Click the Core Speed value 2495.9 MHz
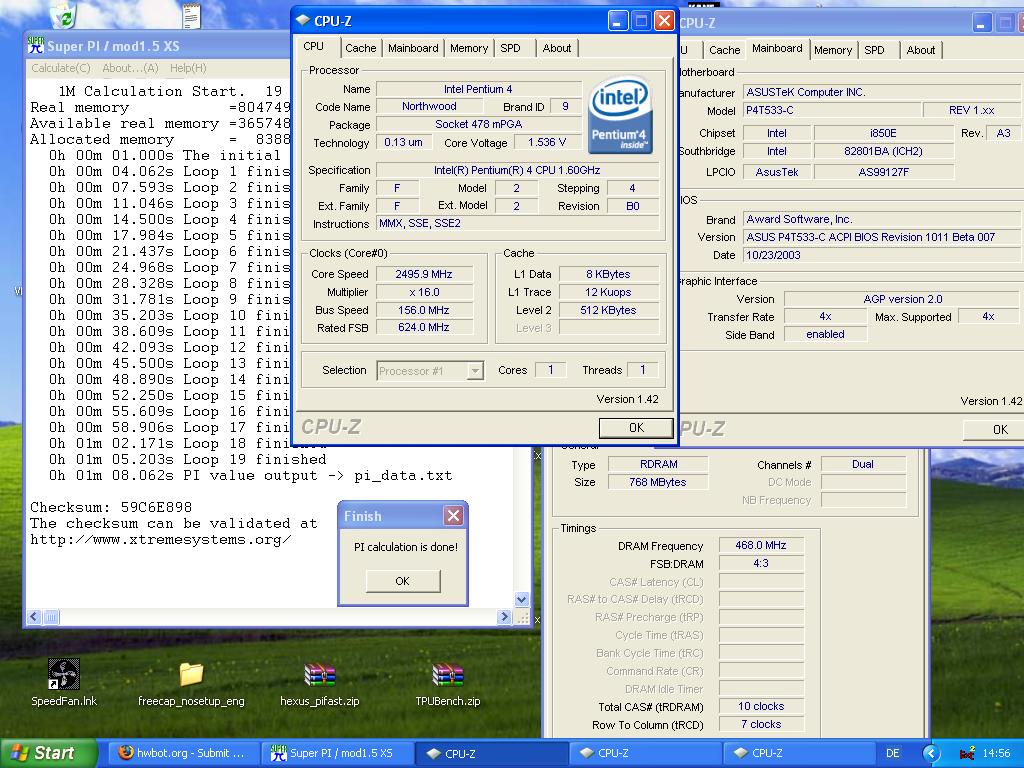Screen dimensions: 1024x768 424,274
